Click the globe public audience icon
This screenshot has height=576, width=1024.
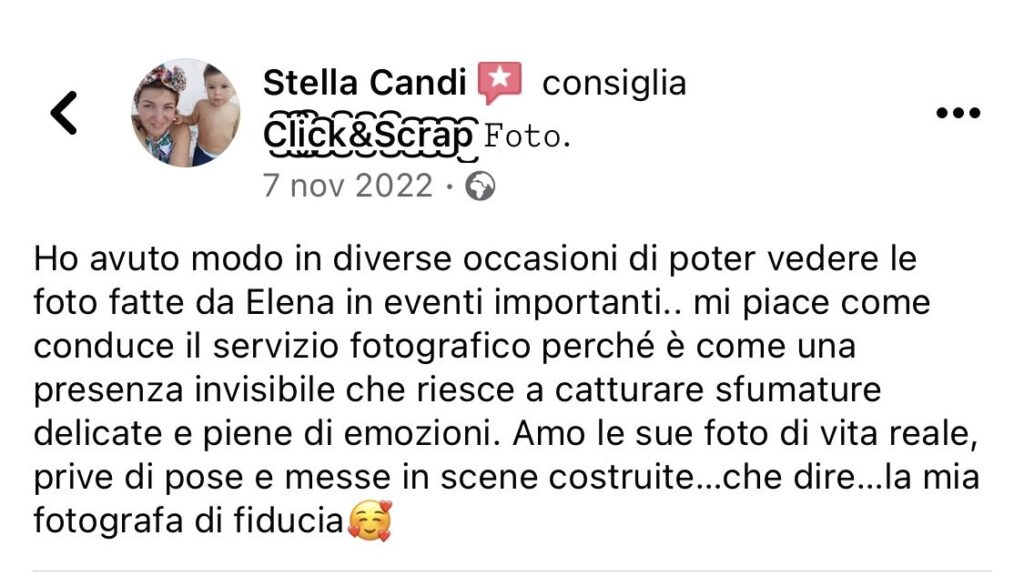(x=480, y=186)
